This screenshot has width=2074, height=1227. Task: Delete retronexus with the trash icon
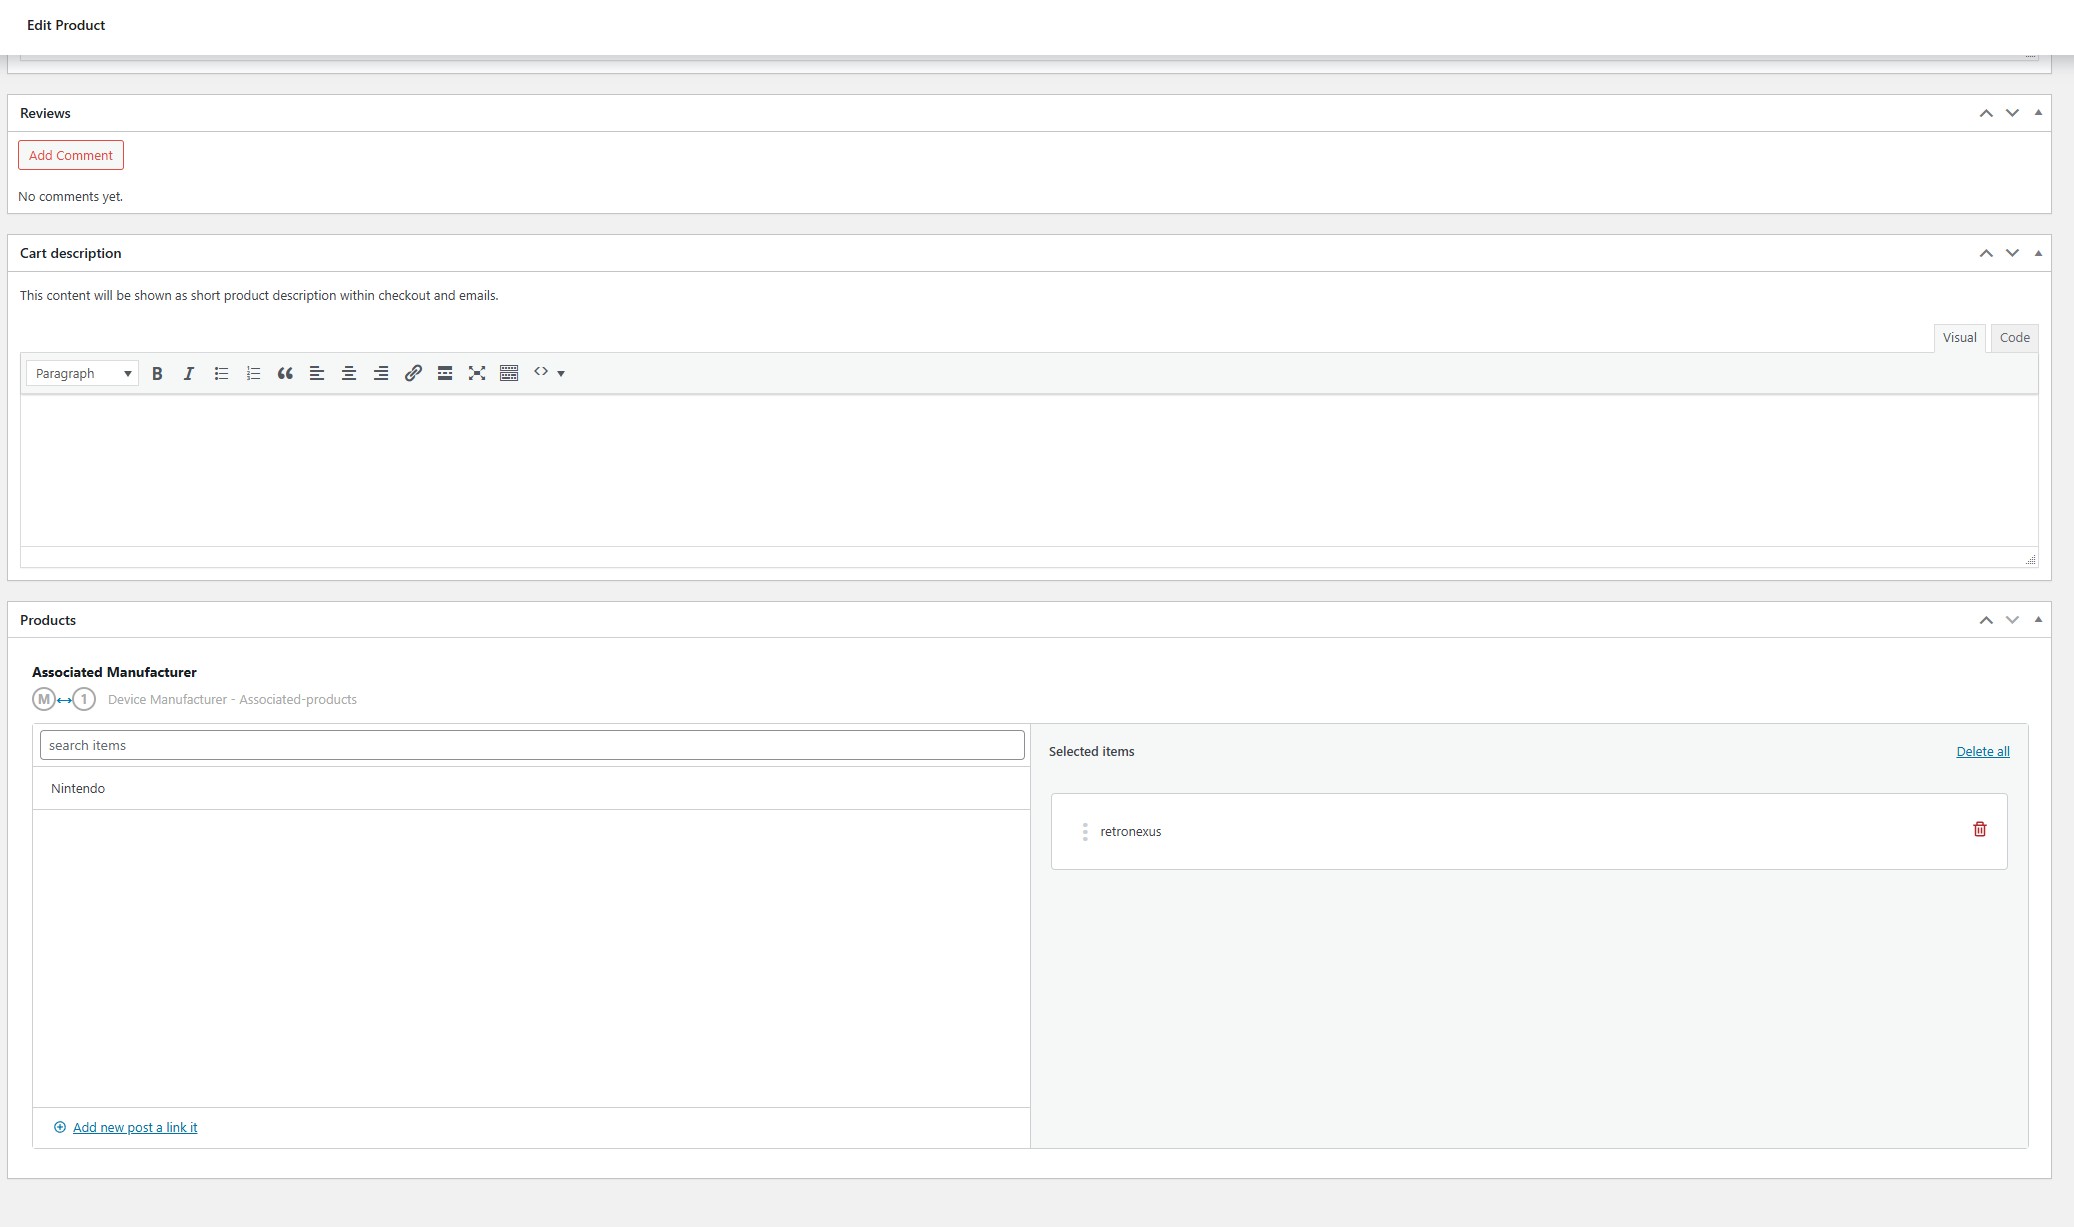pos(1979,829)
